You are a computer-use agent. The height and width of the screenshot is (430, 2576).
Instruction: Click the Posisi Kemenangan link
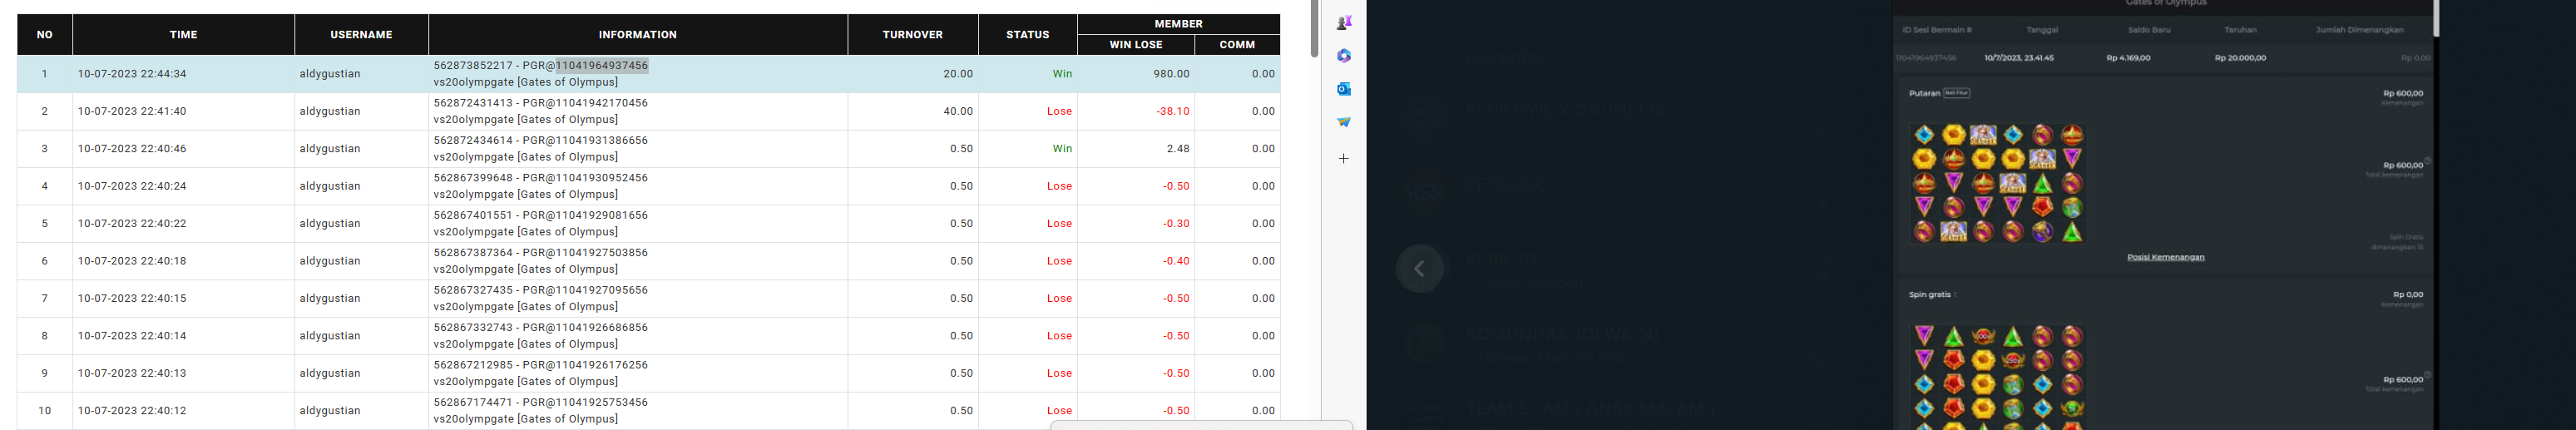[2165, 257]
